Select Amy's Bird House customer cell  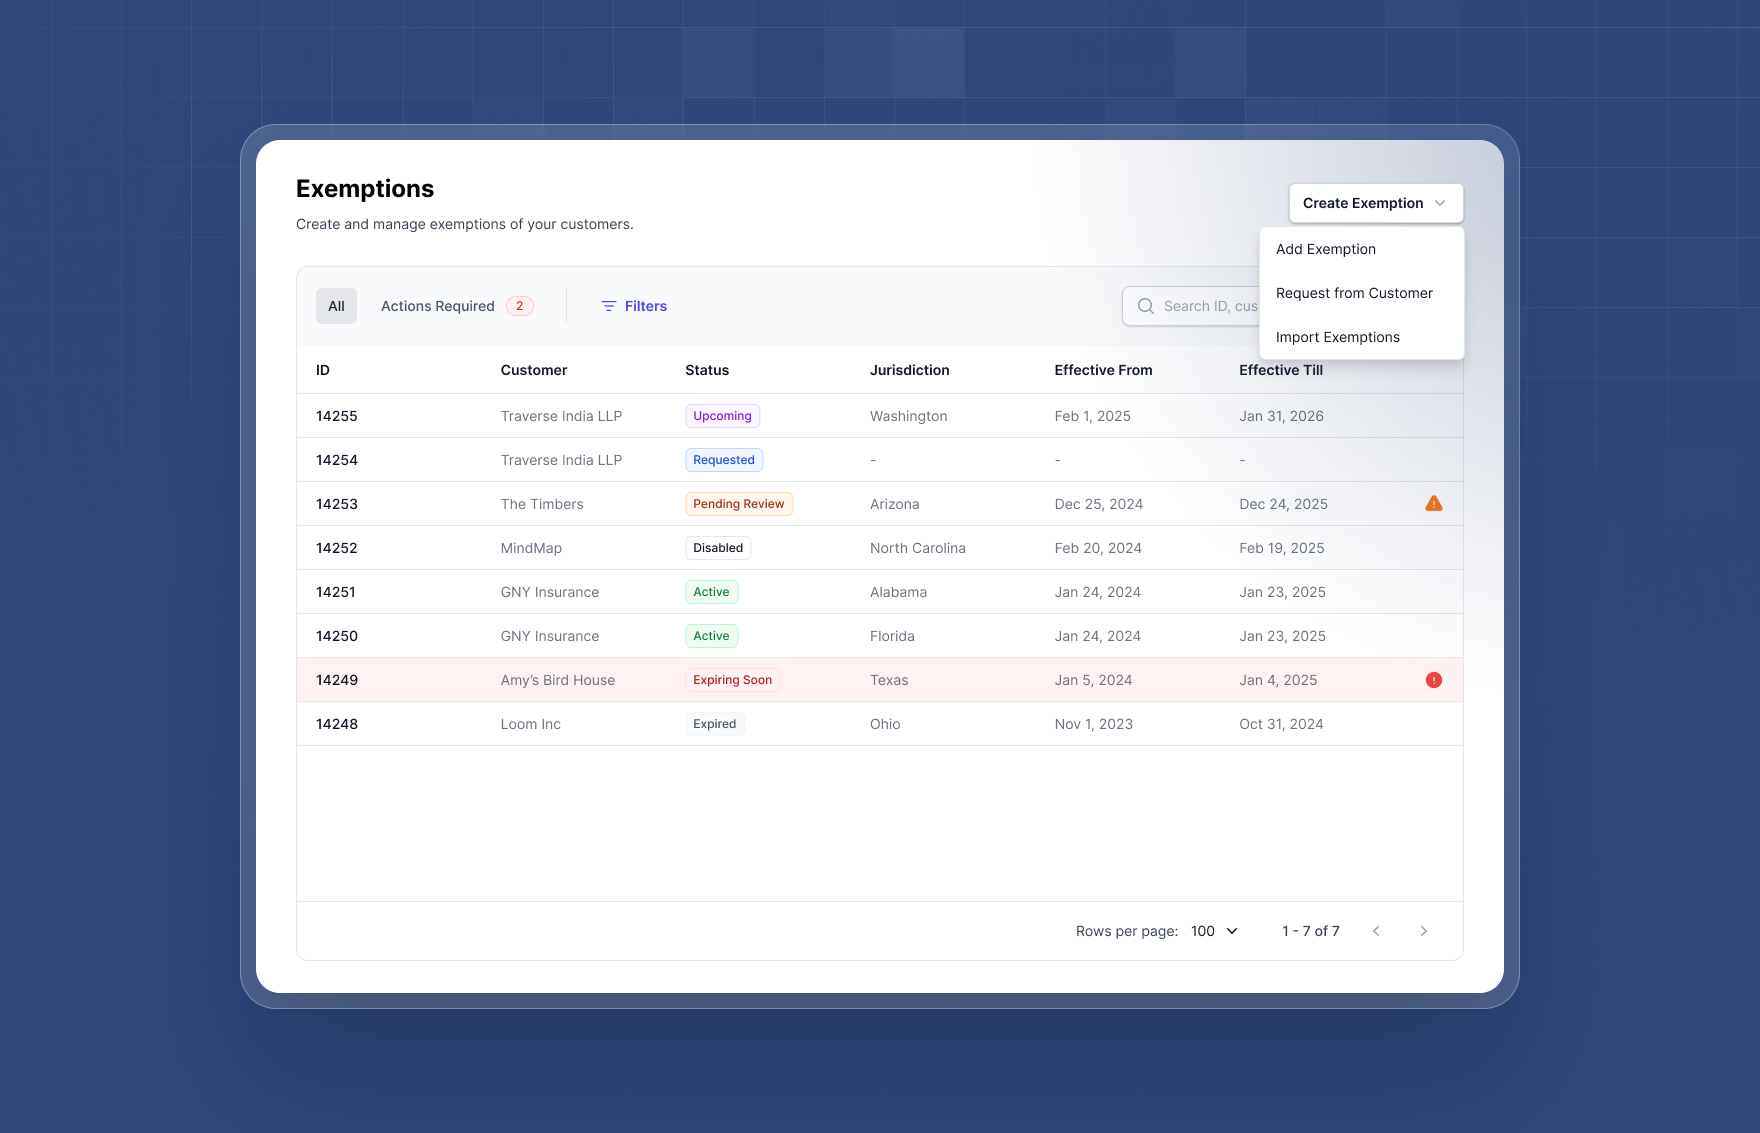click(558, 680)
